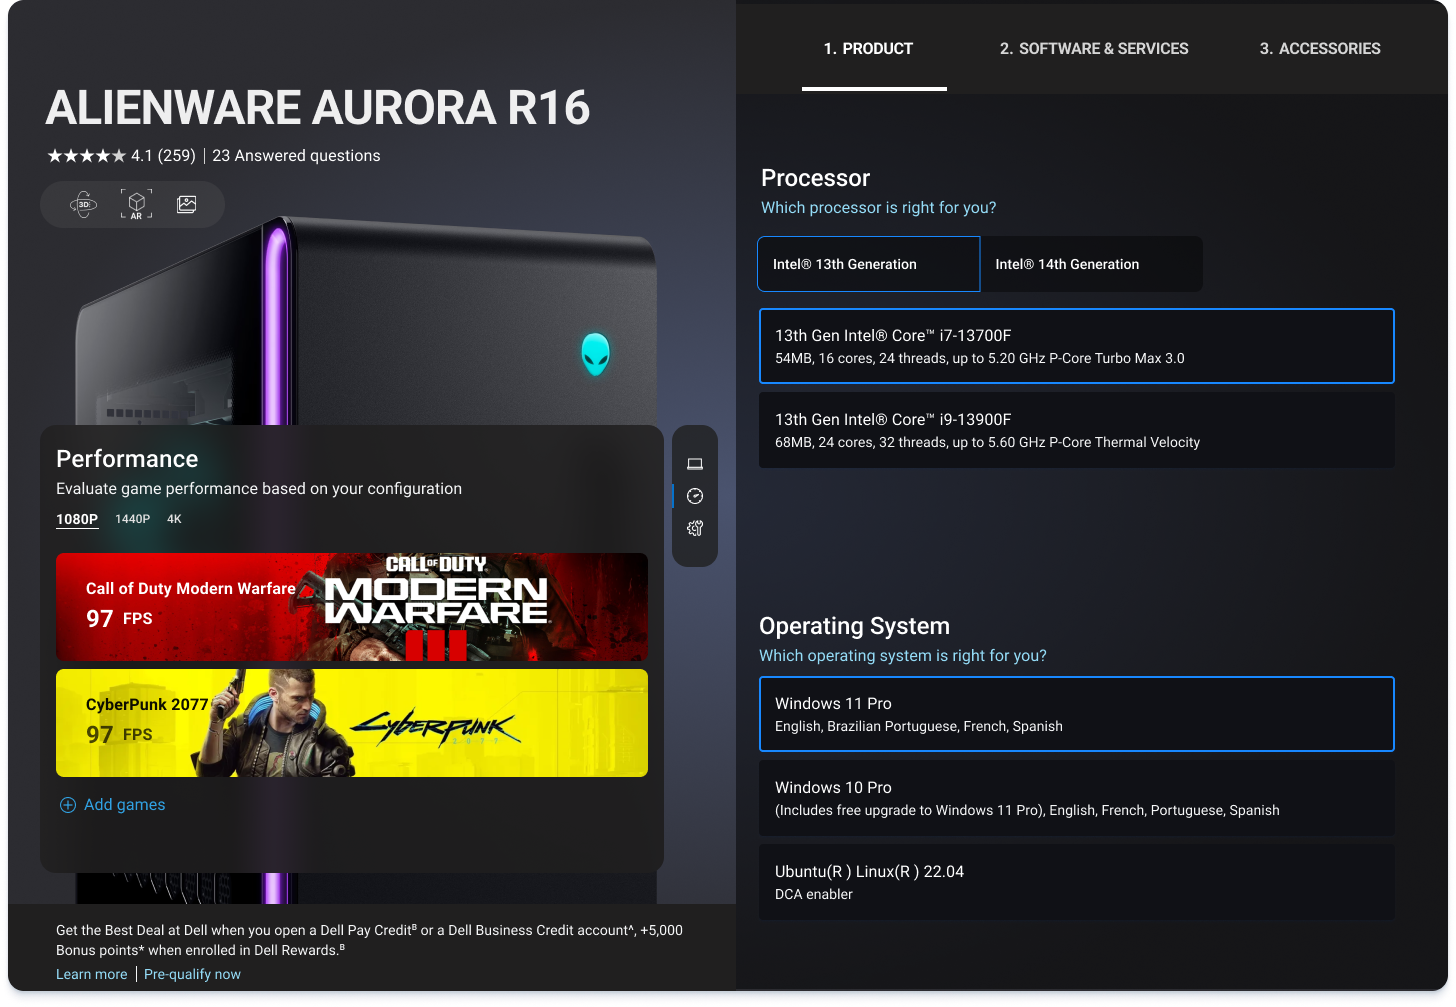Click the Dell Pay Credit promotional text
1456x1007 pixels.
(x=369, y=940)
